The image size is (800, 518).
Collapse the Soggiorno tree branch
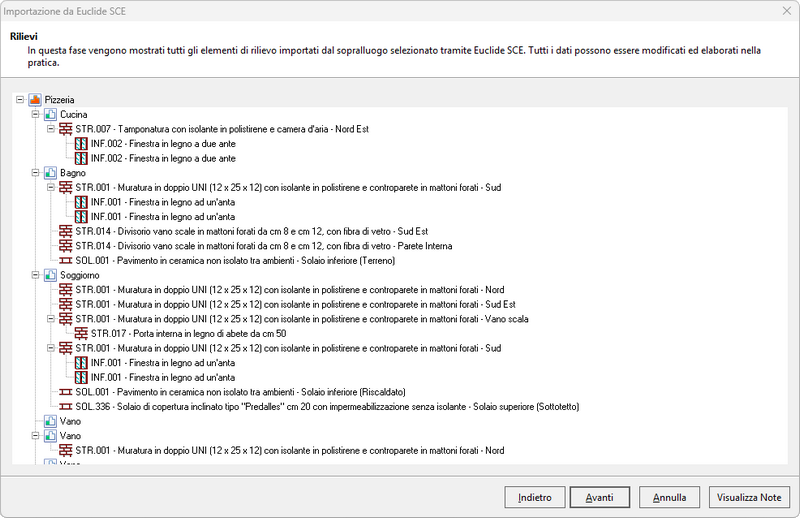[36, 275]
